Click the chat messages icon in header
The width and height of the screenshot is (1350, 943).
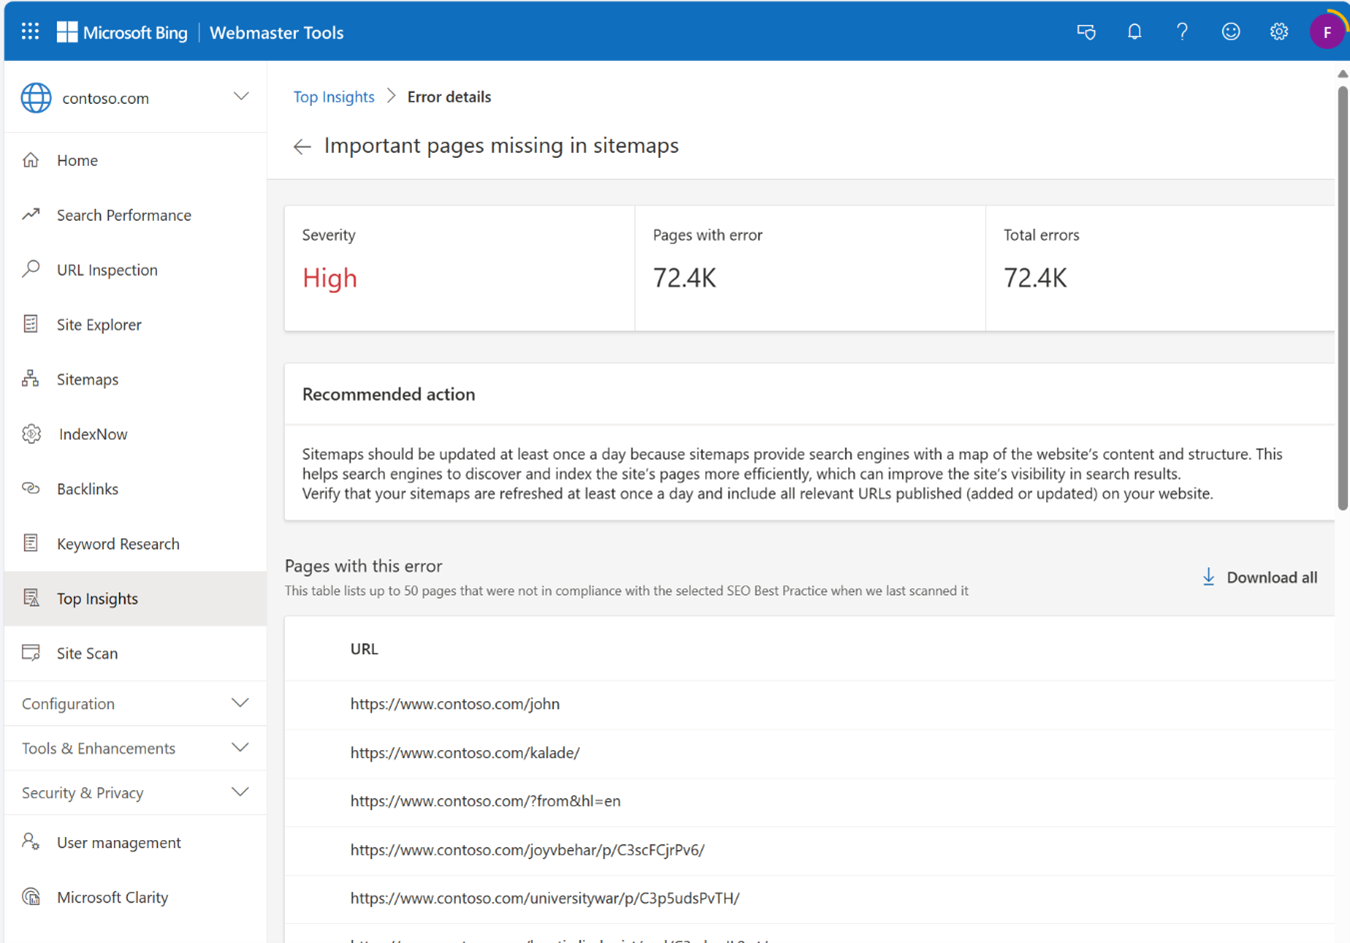[1086, 32]
